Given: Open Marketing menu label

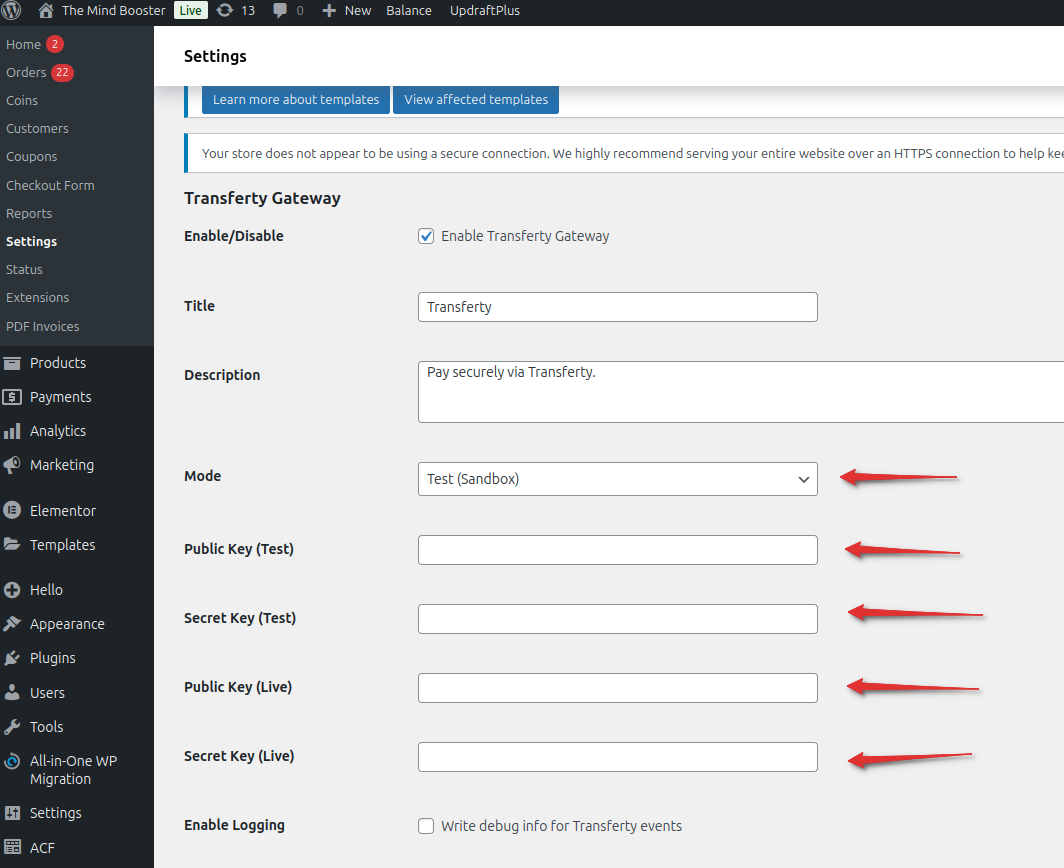Looking at the screenshot, I should 62,465.
